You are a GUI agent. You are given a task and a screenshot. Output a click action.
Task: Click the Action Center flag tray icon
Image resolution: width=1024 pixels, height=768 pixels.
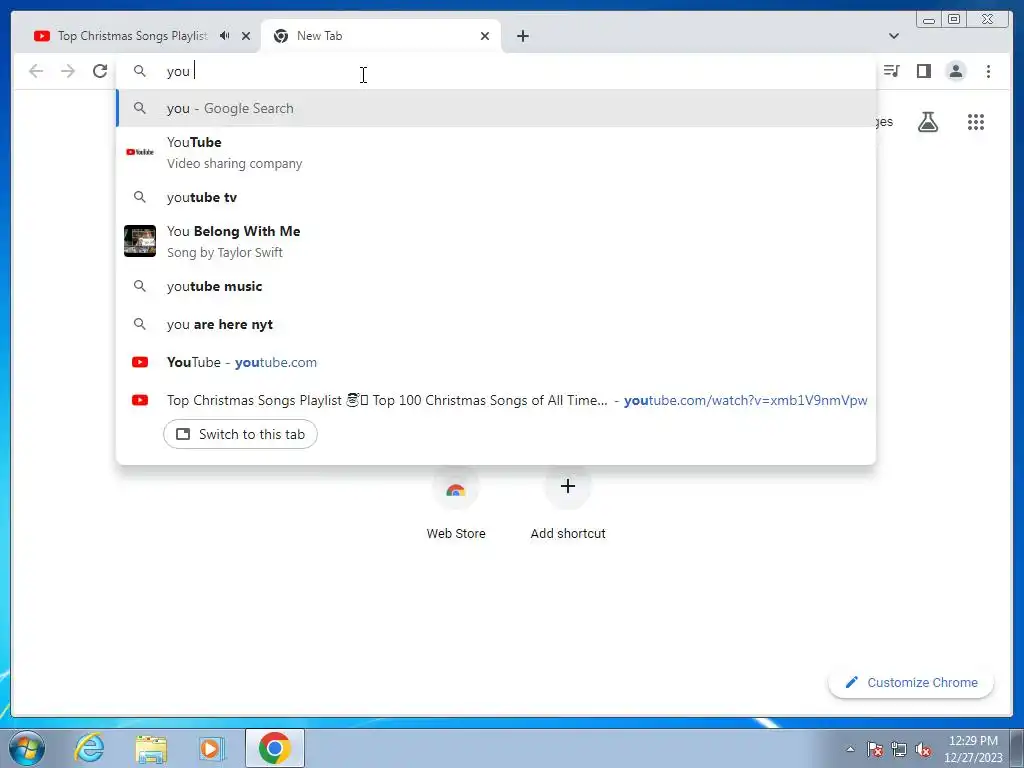(x=875, y=749)
